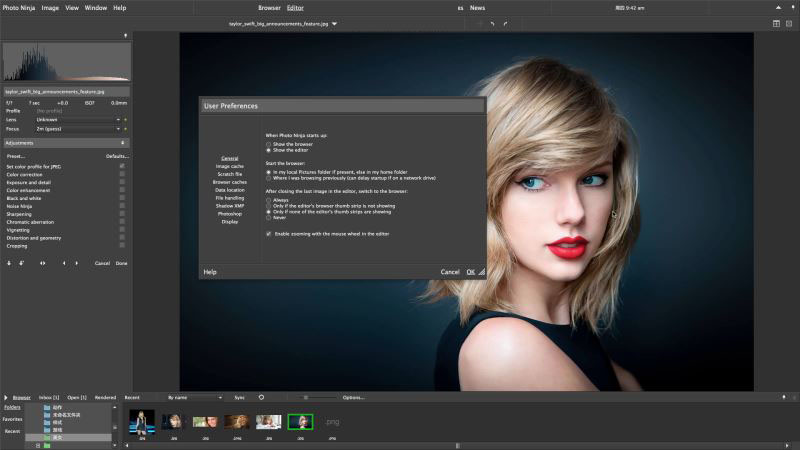Click Done below adjustments list
This screenshot has width=800, height=450.
tap(121, 263)
